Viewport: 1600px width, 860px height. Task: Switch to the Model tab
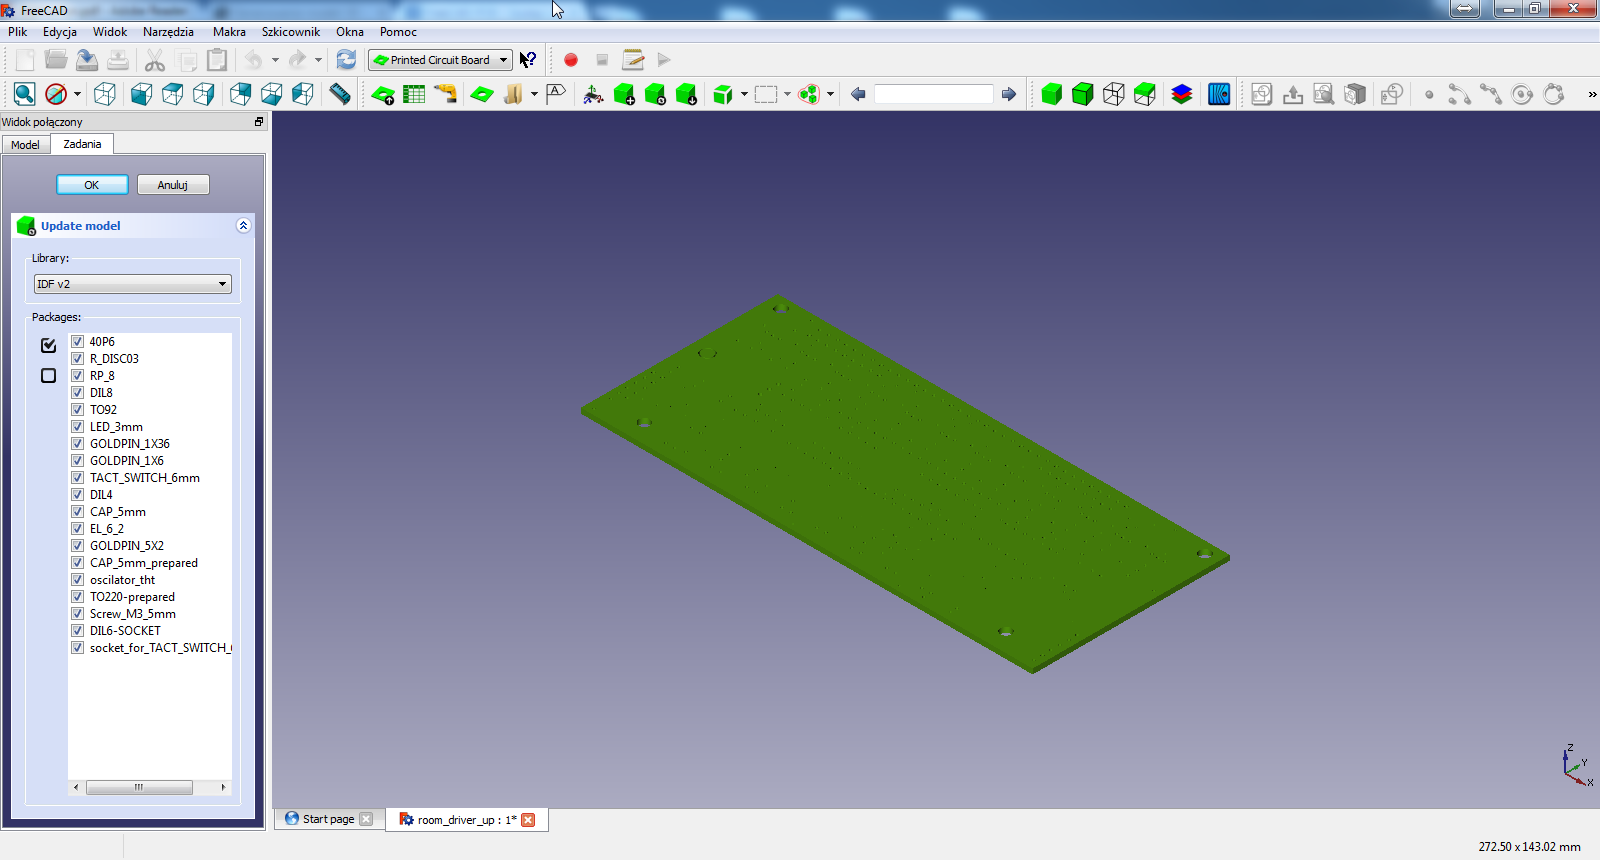[25, 145]
